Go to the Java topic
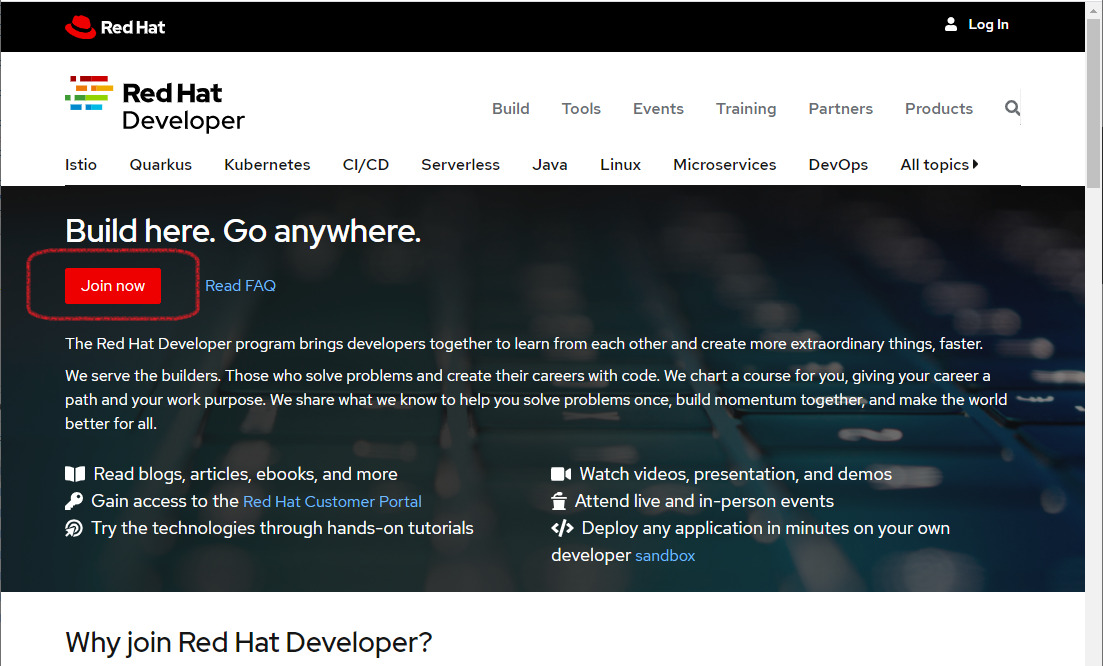This screenshot has height=666, width=1103. pos(550,165)
